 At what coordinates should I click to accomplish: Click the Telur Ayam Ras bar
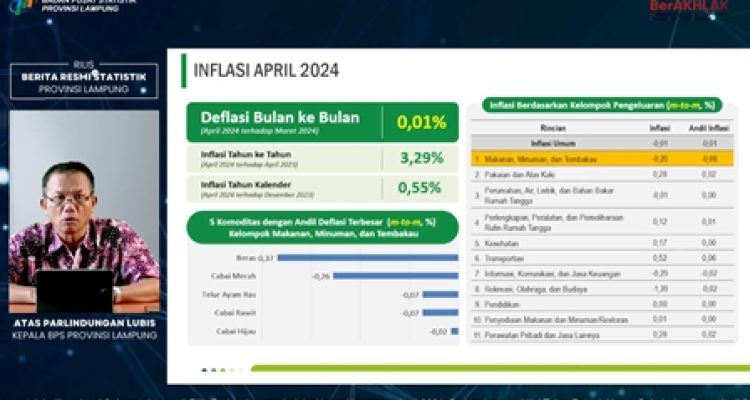[x=440, y=294]
